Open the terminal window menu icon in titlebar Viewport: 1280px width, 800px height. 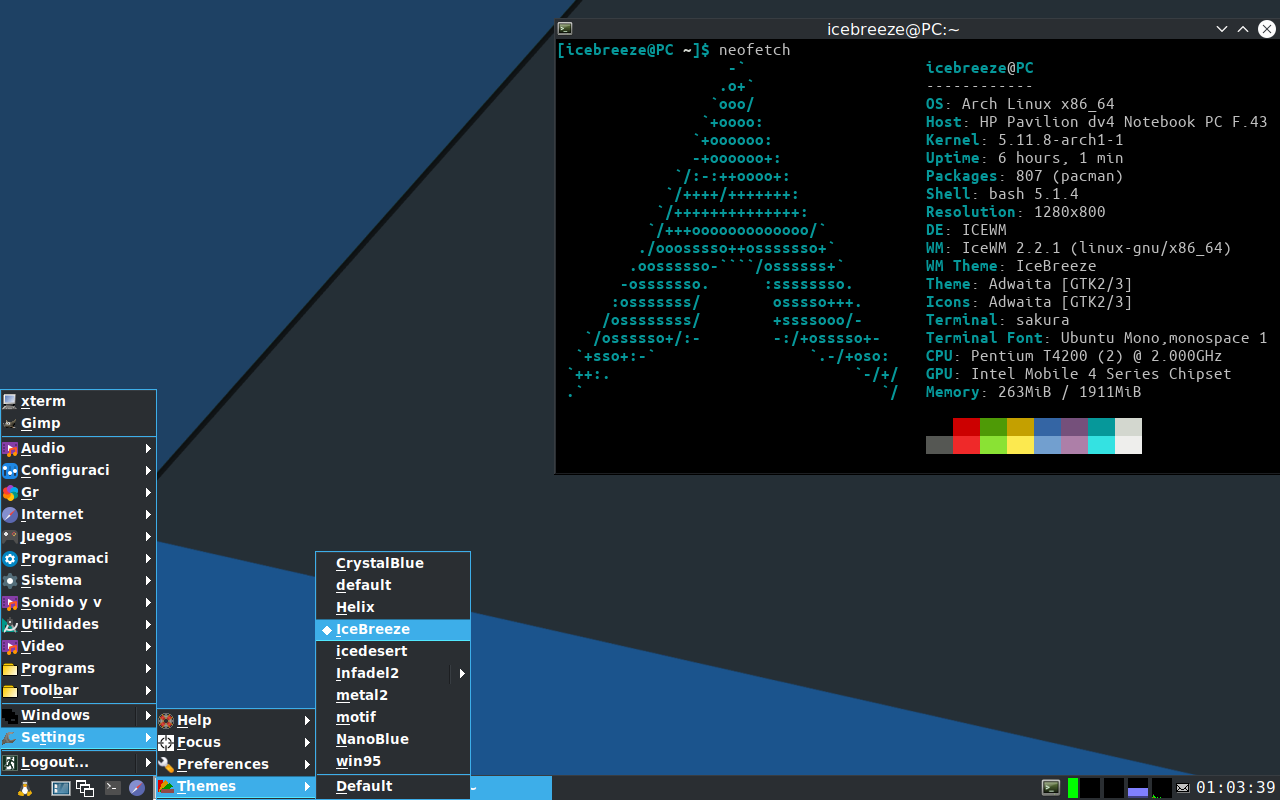[x=565, y=29]
